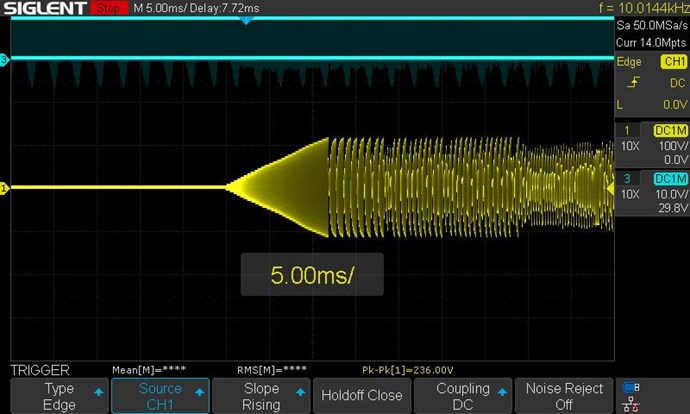Click the frequency counter f = 10.0144kHz
The height and width of the screenshot is (414, 690).
point(644,8)
